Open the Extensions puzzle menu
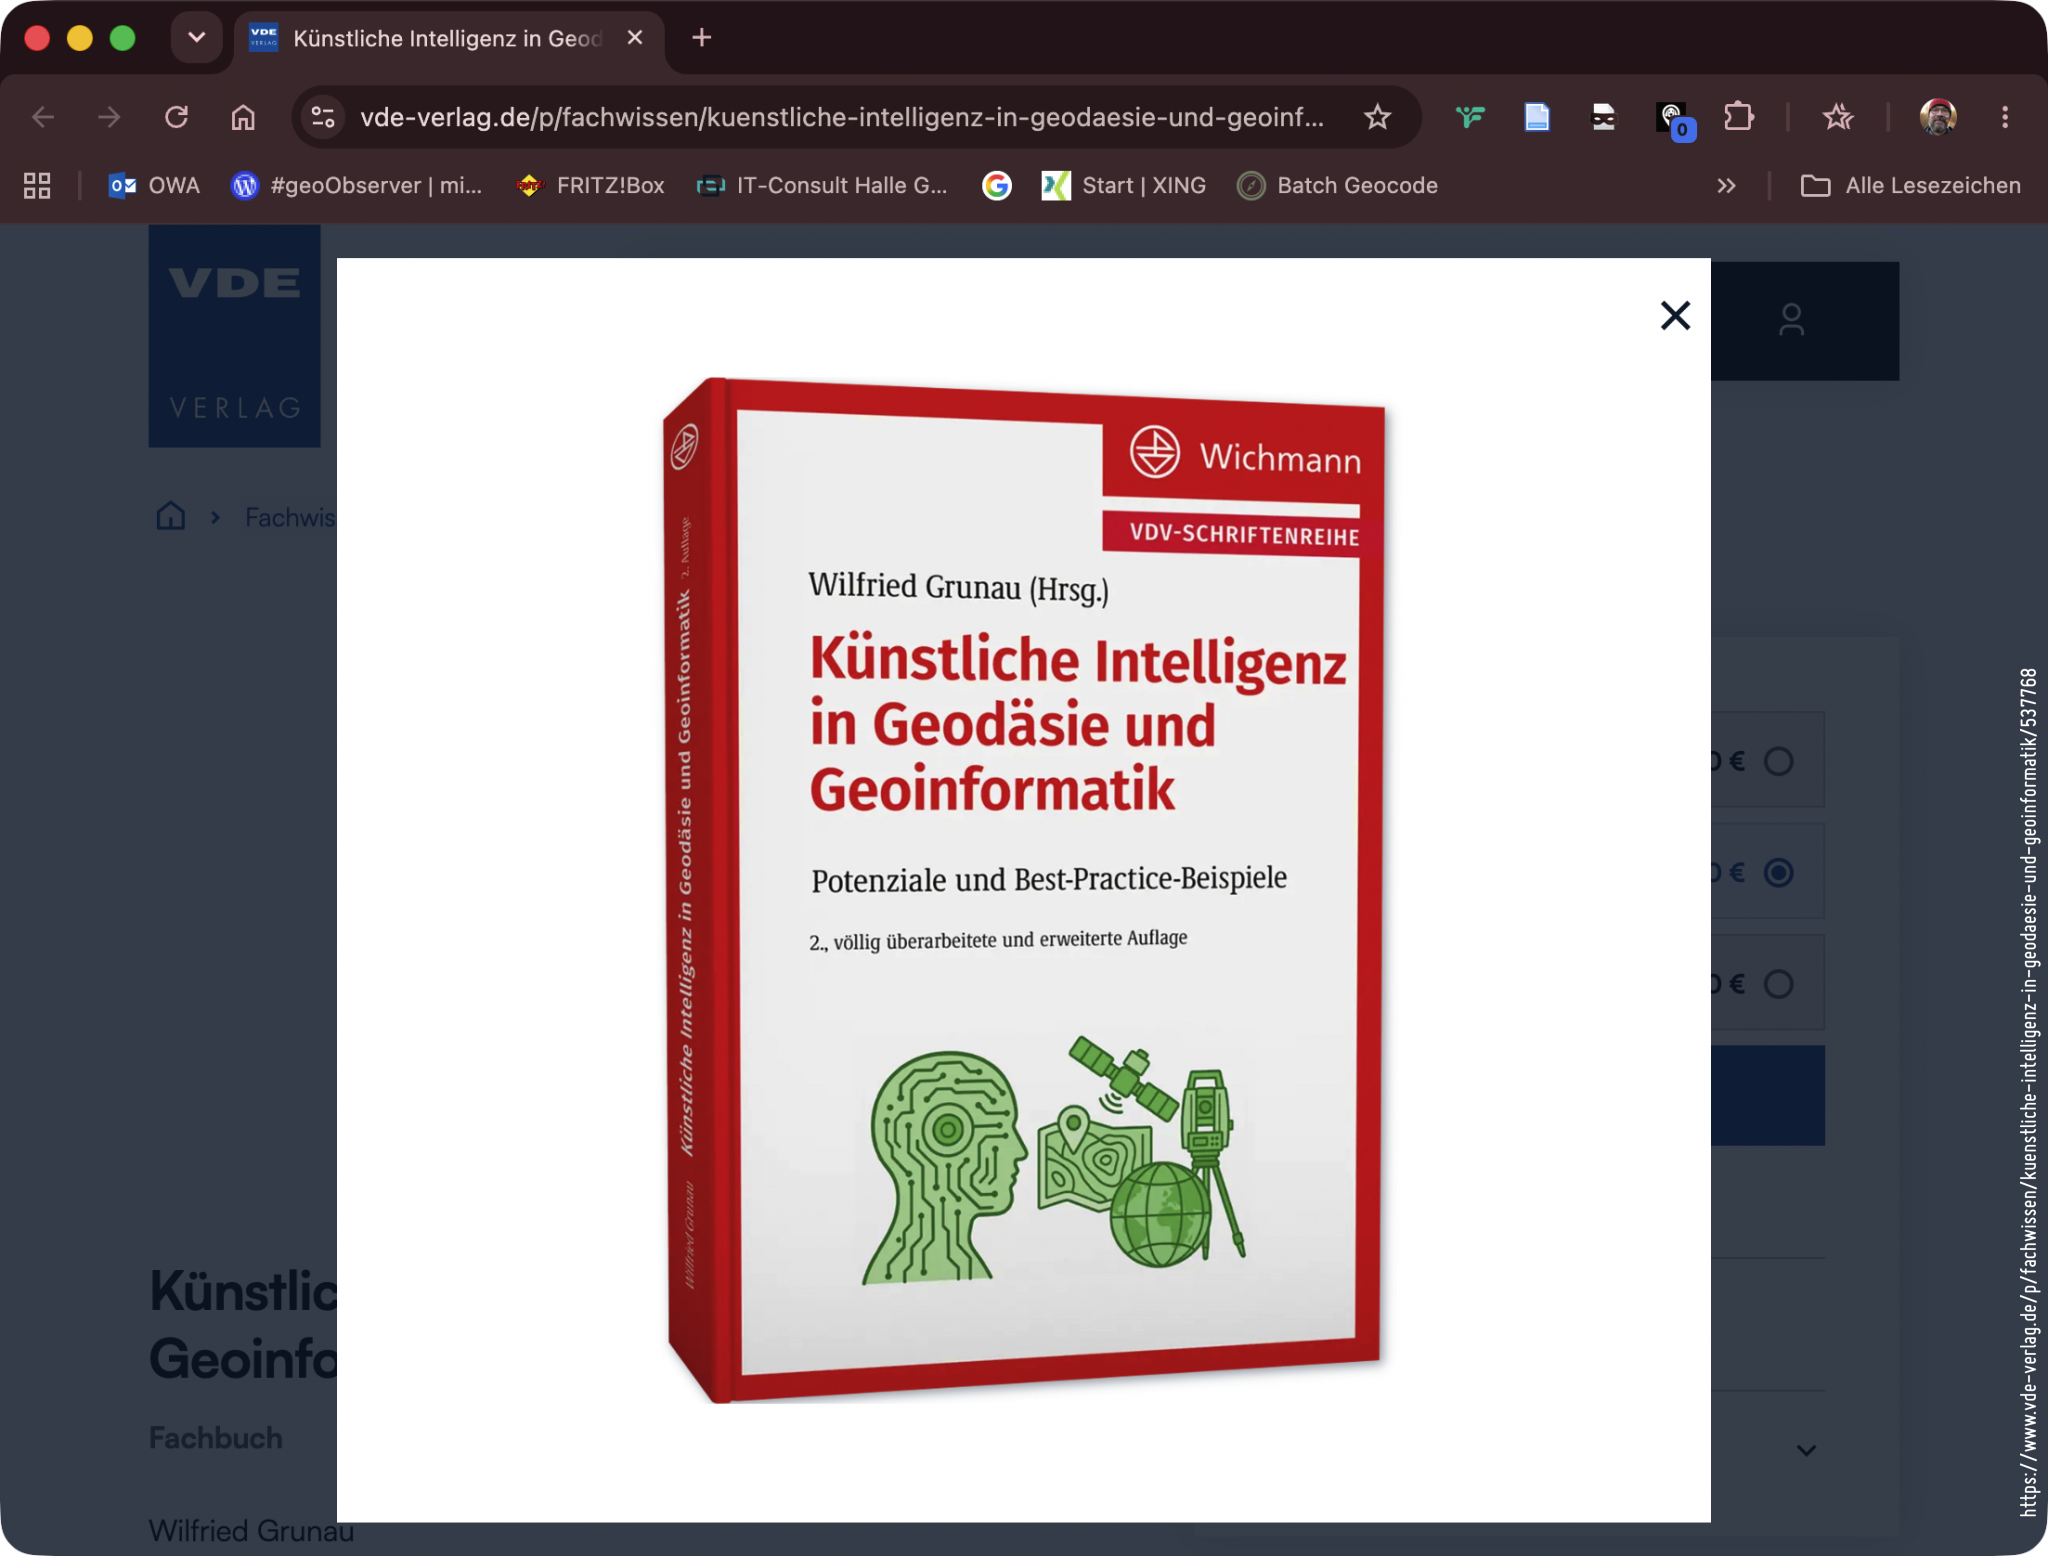Viewport: 2048px width, 1556px height. 1739,117
